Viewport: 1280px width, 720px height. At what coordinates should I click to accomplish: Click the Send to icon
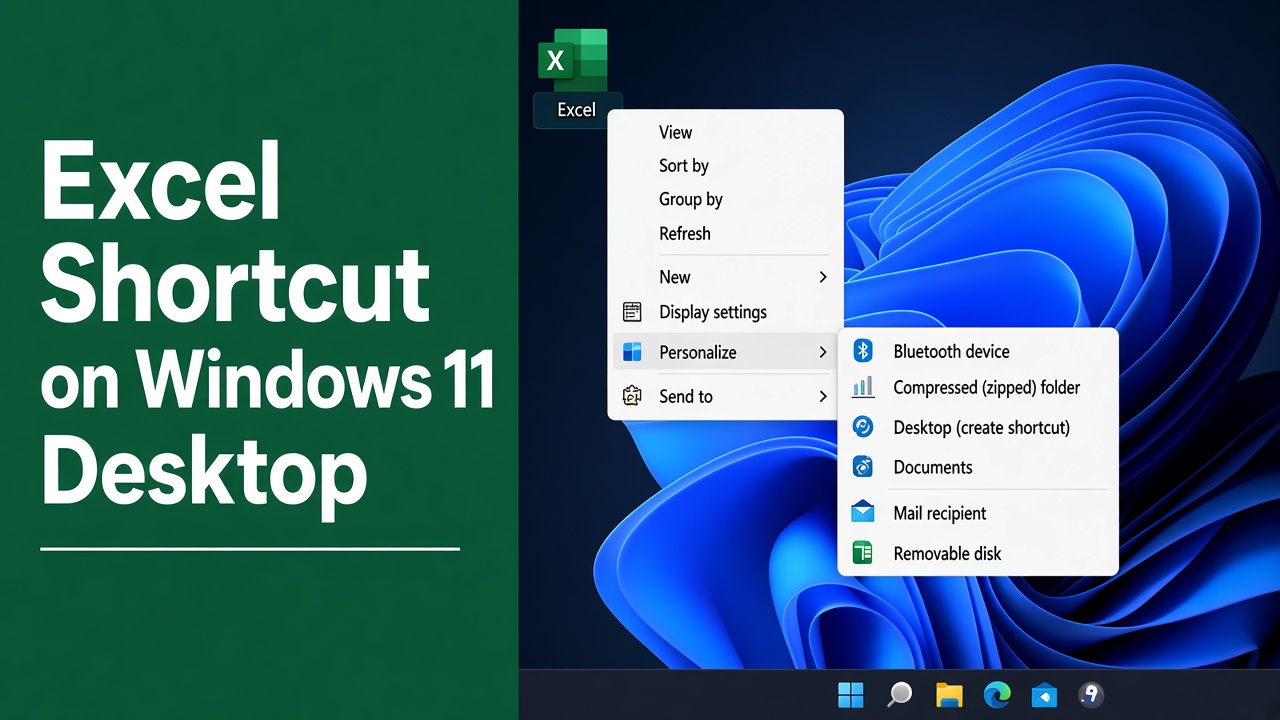point(632,396)
